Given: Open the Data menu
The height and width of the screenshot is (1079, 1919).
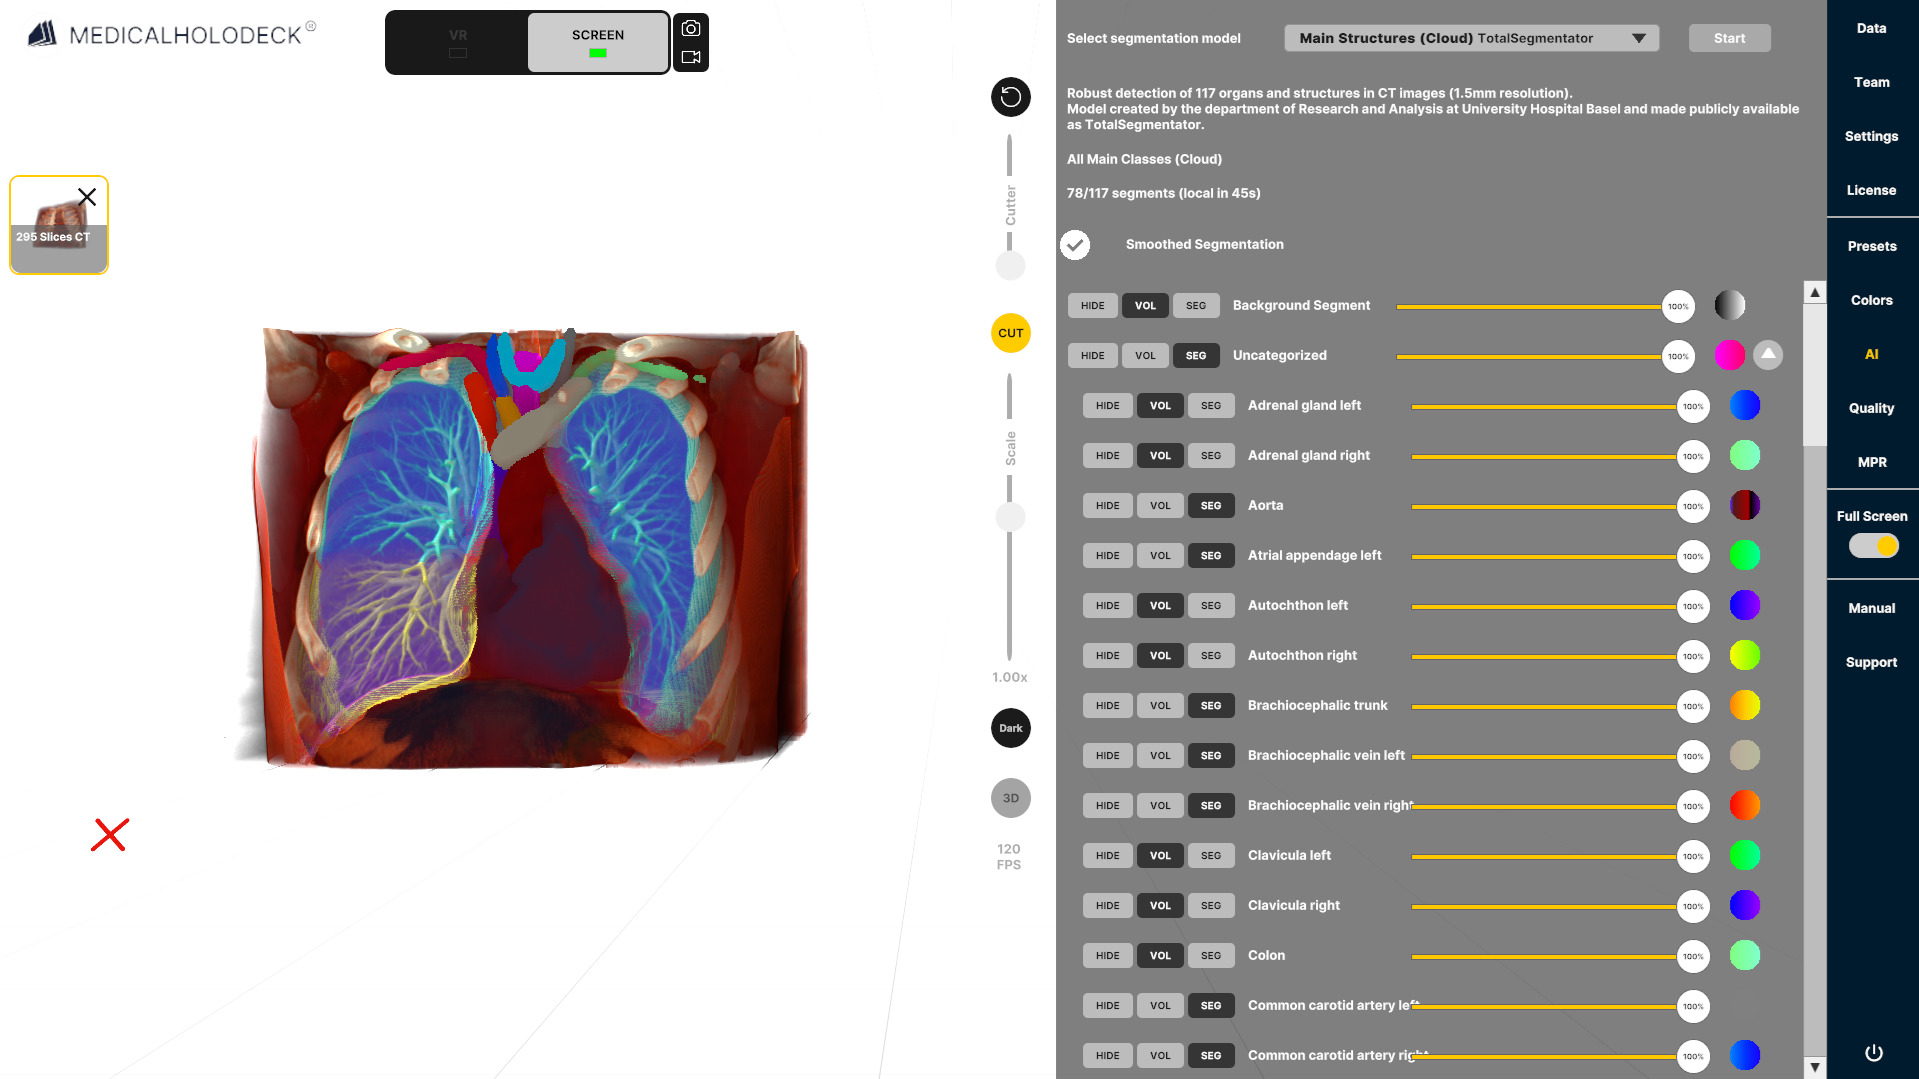Looking at the screenshot, I should [1872, 28].
